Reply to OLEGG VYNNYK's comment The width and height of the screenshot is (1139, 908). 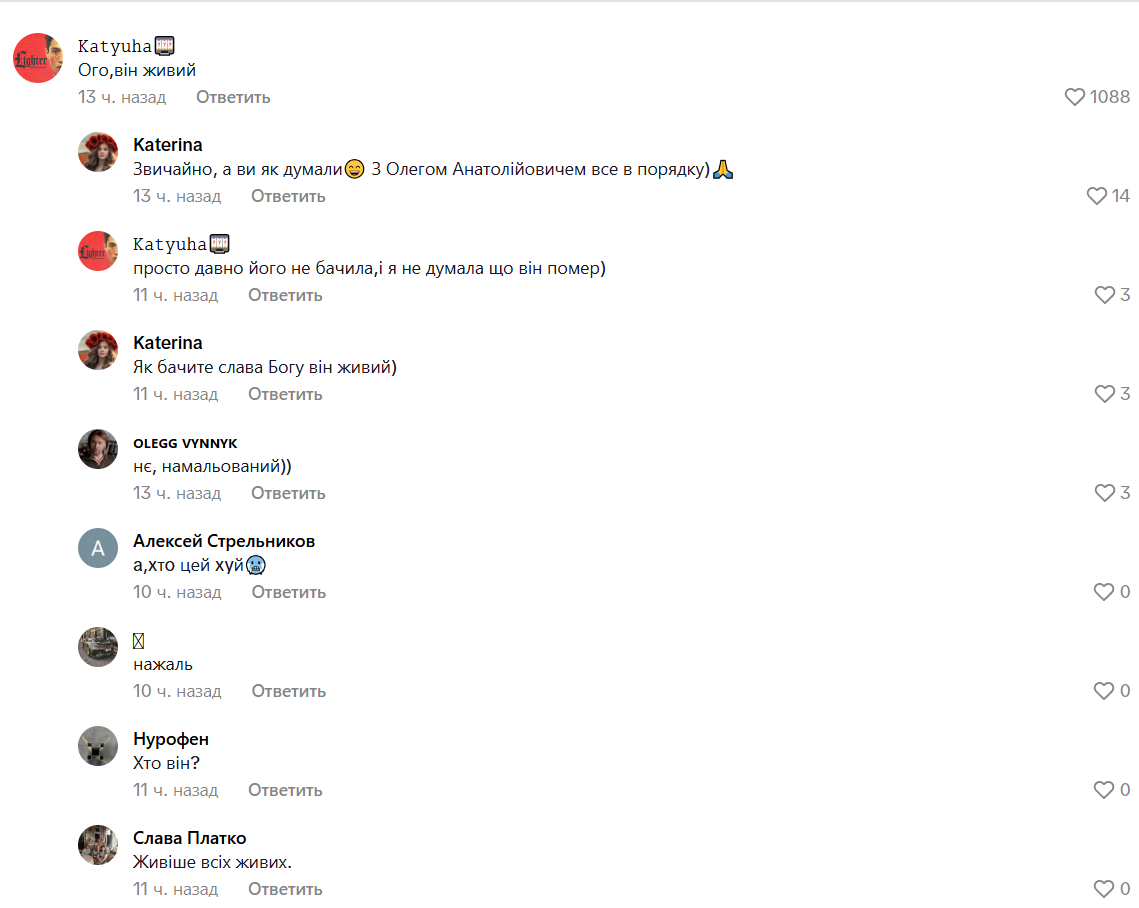288,493
